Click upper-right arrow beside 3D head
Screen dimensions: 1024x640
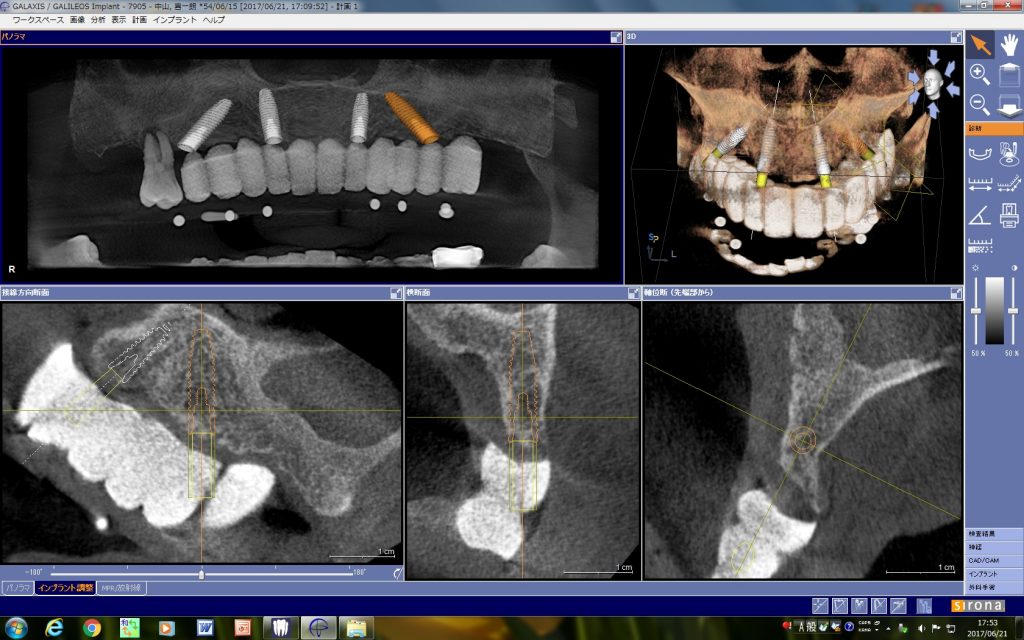click(950, 67)
